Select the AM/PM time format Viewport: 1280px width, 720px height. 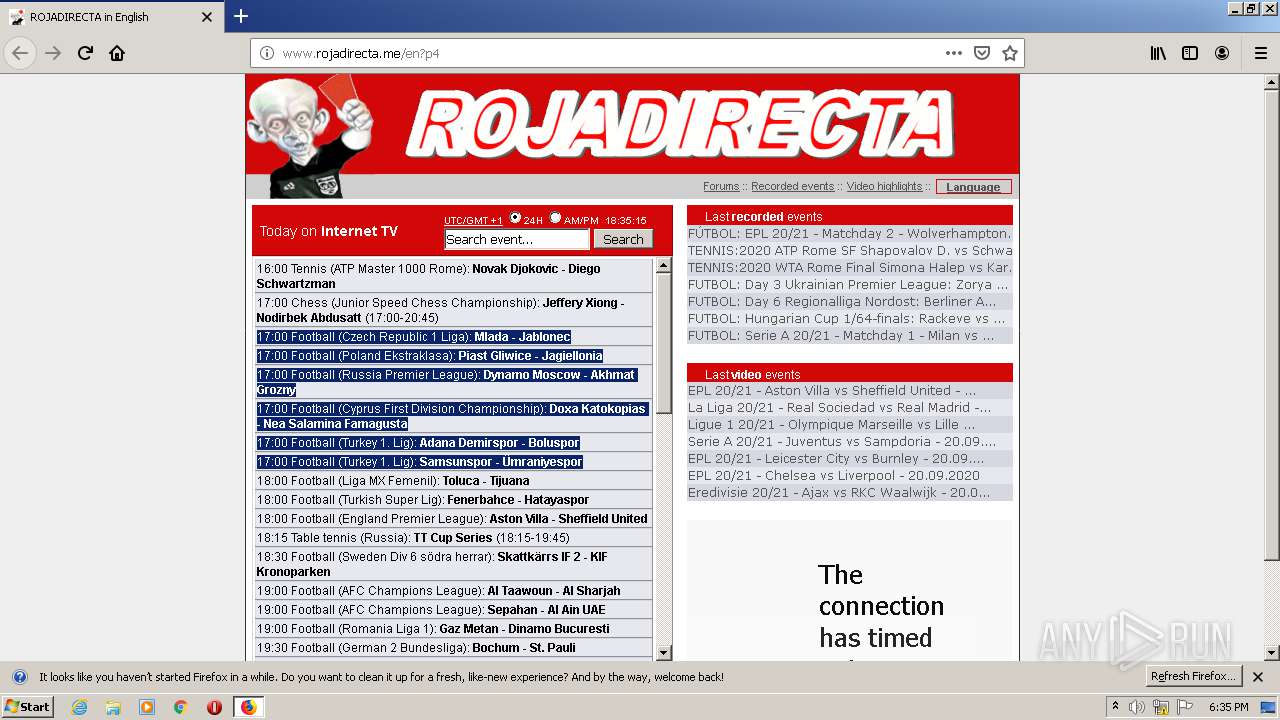click(x=555, y=218)
